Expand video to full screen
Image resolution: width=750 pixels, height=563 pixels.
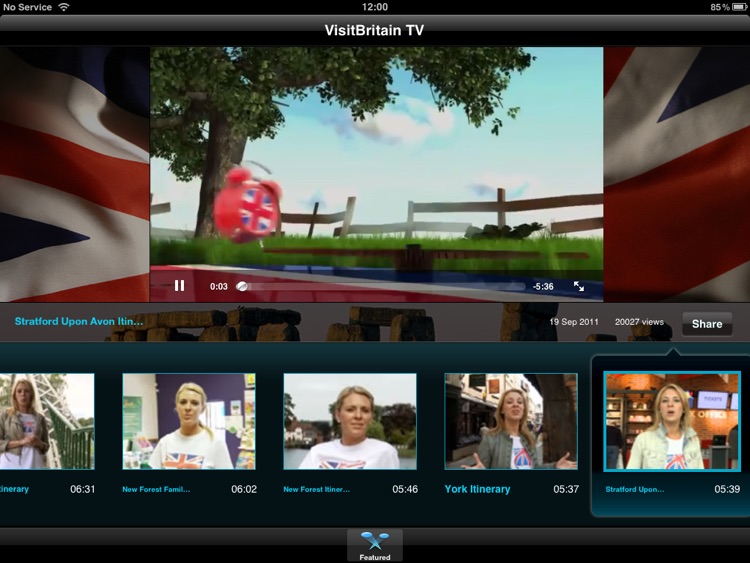tap(579, 286)
